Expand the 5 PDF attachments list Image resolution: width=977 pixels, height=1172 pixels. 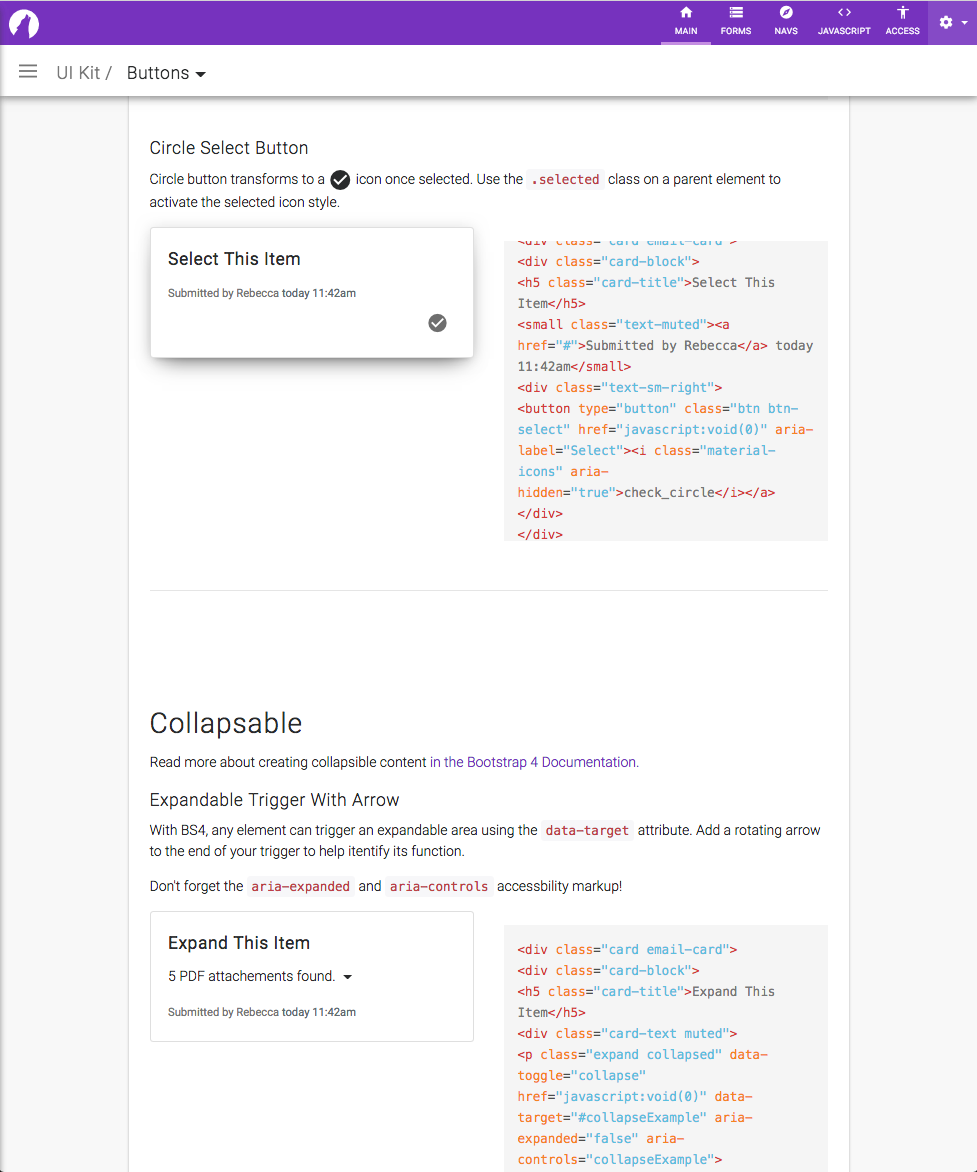[x=260, y=976]
